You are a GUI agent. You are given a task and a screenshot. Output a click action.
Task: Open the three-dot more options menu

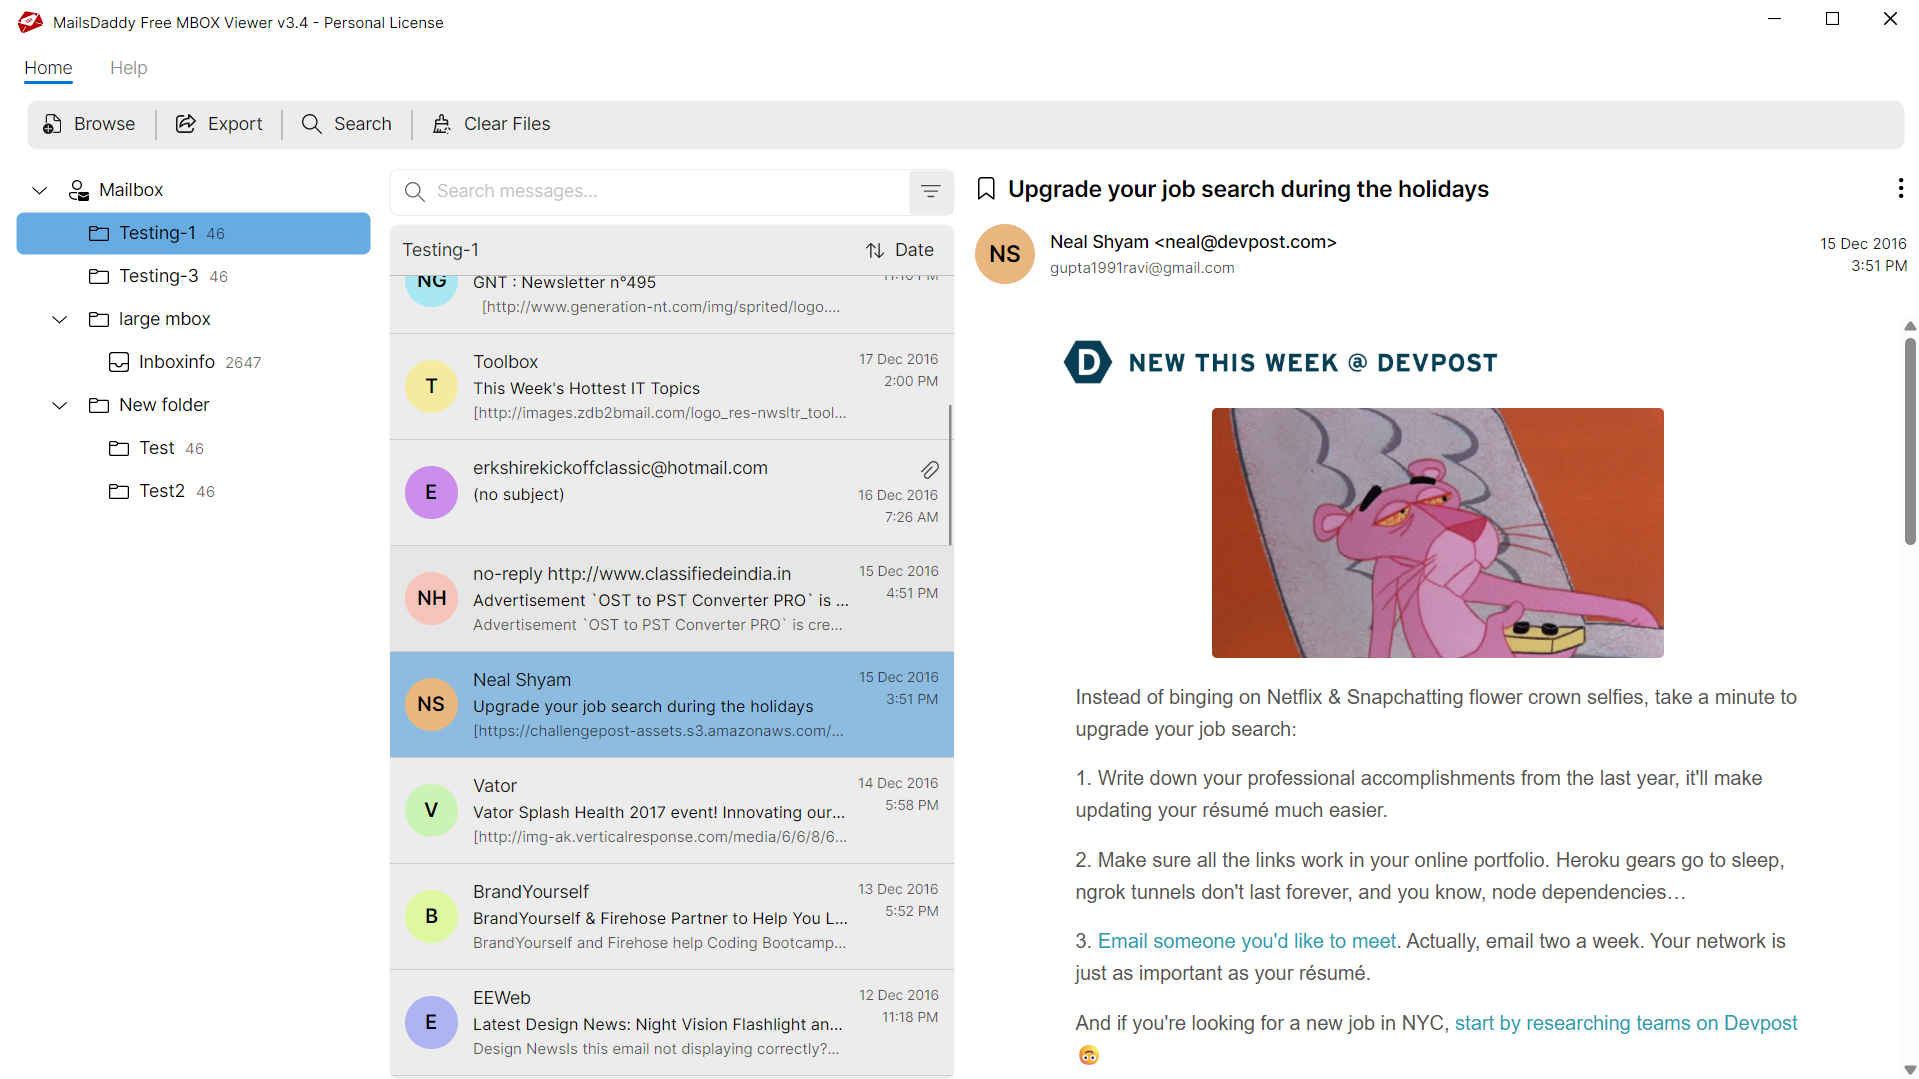(1900, 188)
